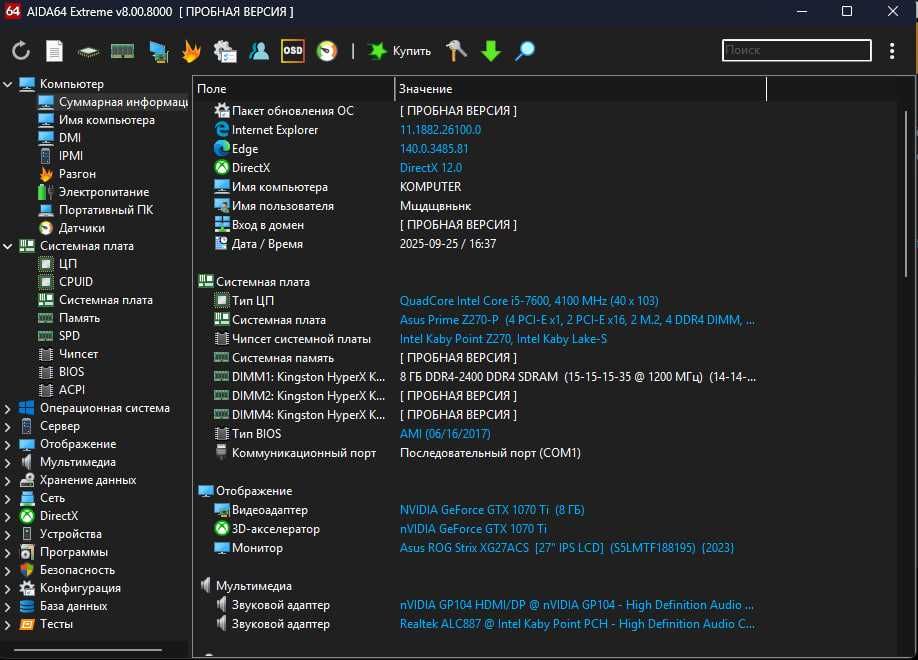918x660 pixels.
Task: Select the Память tree item
Action: pyautogui.click(x=69, y=318)
